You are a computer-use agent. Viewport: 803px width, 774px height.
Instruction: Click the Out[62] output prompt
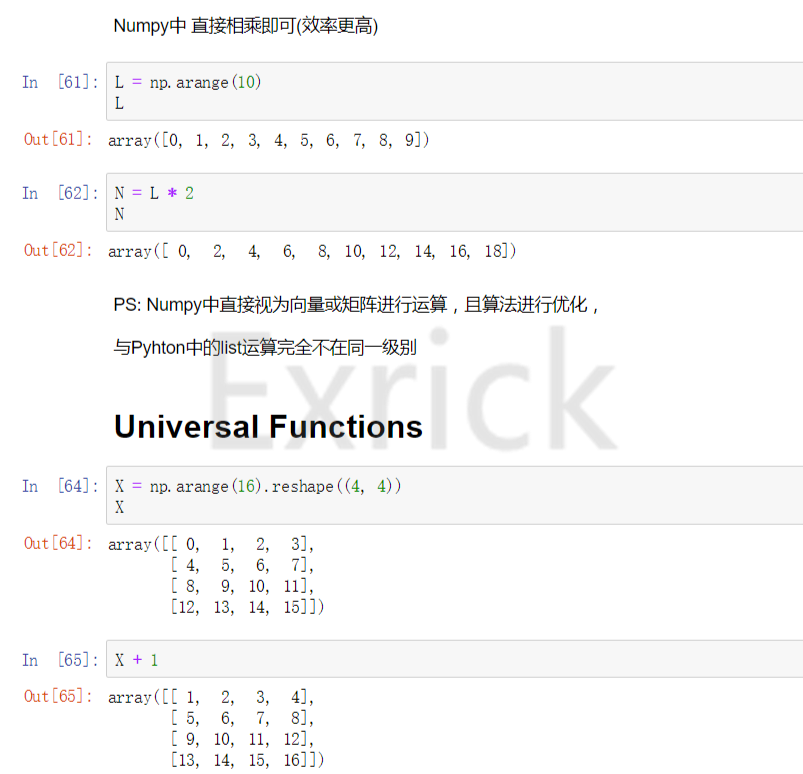(58, 250)
